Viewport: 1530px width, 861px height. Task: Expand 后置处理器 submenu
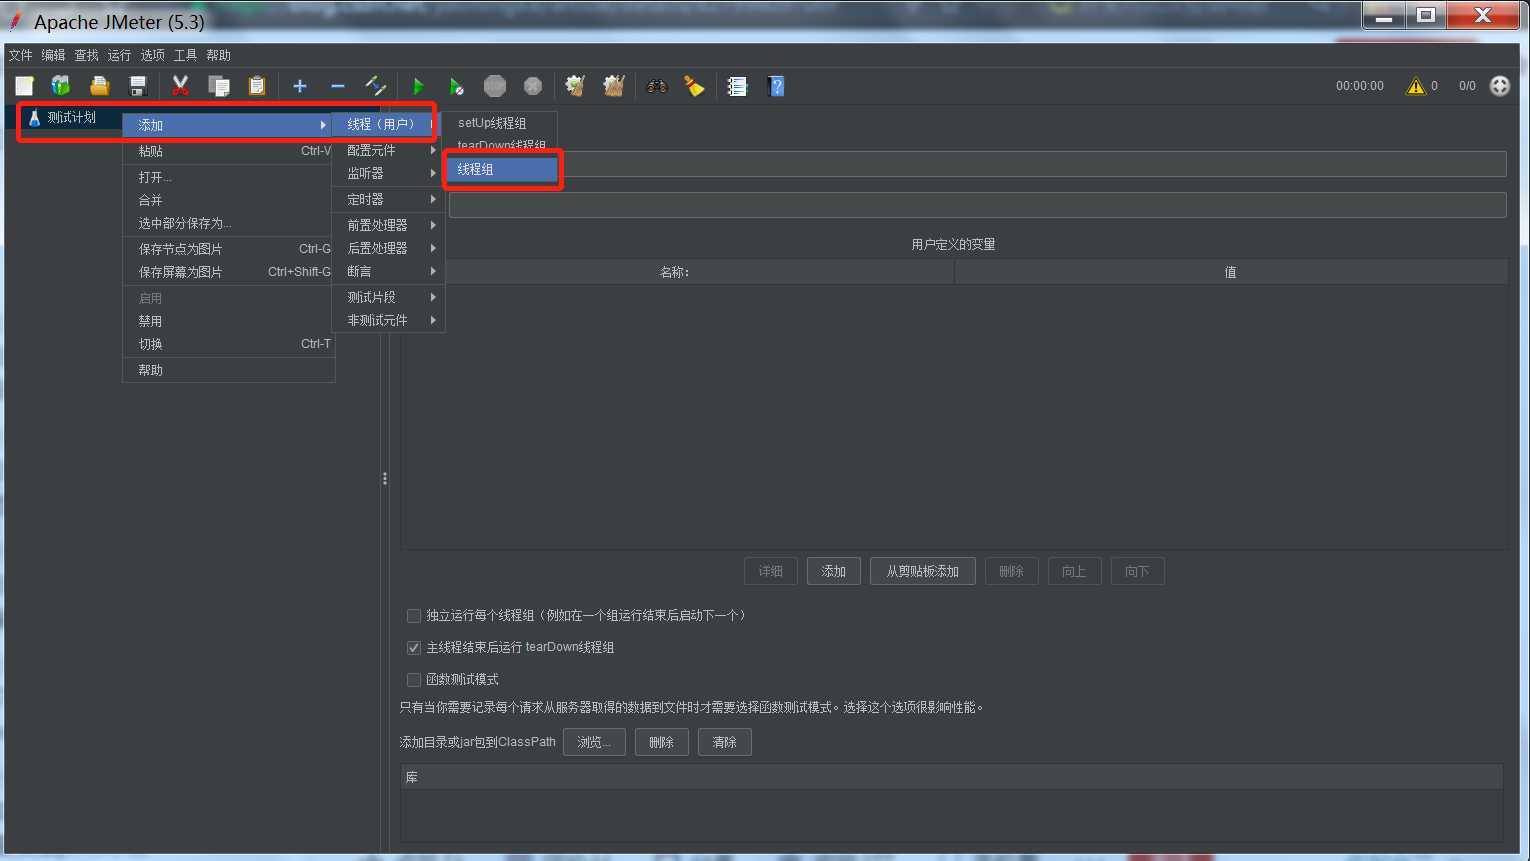coord(389,248)
